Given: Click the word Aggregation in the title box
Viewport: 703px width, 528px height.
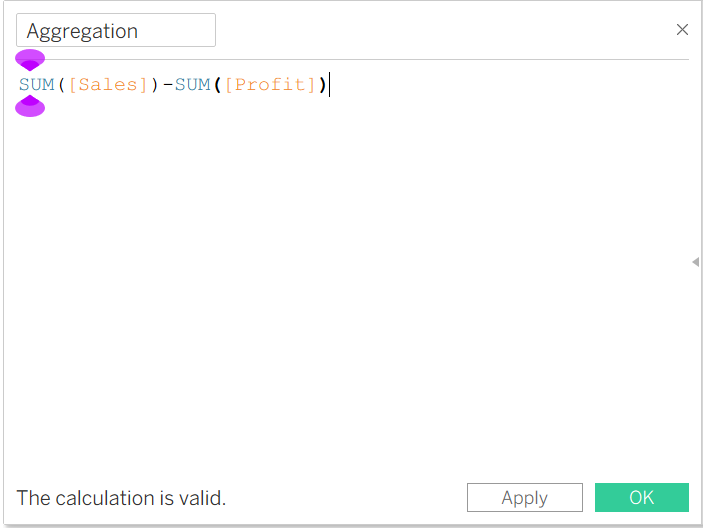Looking at the screenshot, I should tap(82, 31).
